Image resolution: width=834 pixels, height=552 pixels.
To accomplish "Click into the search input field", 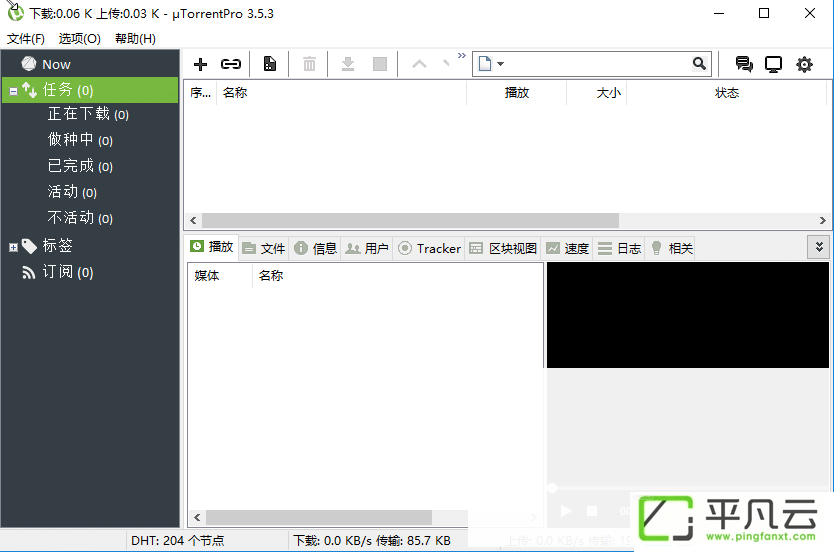I will click(x=597, y=64).
